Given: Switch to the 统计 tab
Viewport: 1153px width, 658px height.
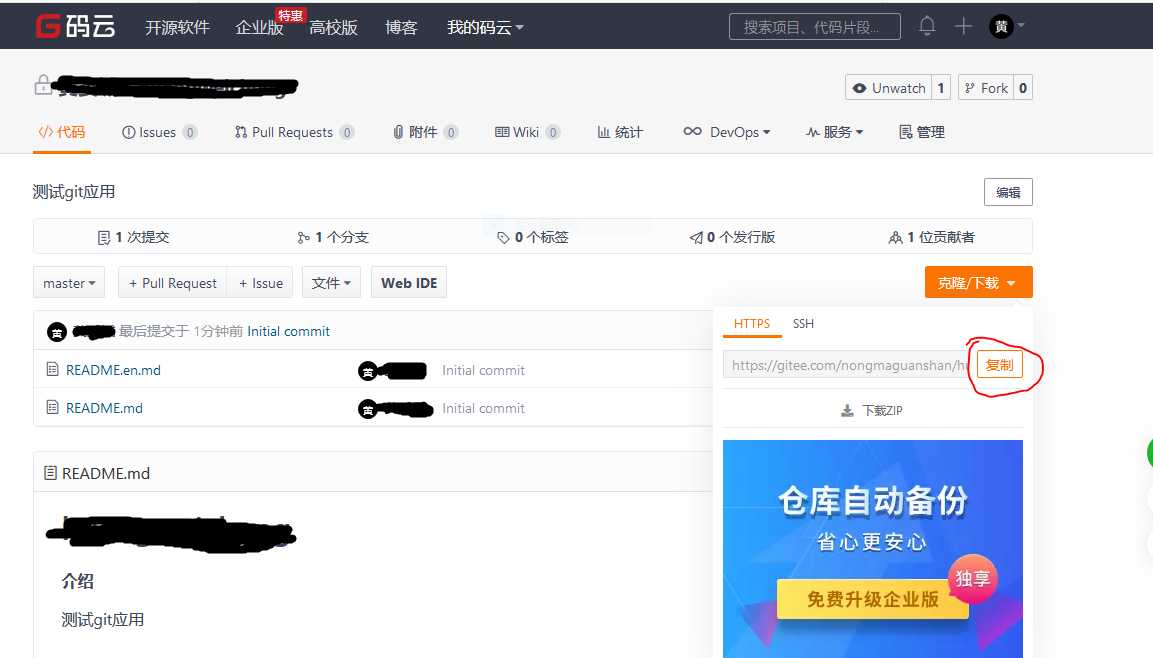Looking at the screenshot, I should (x=620, y=132).
